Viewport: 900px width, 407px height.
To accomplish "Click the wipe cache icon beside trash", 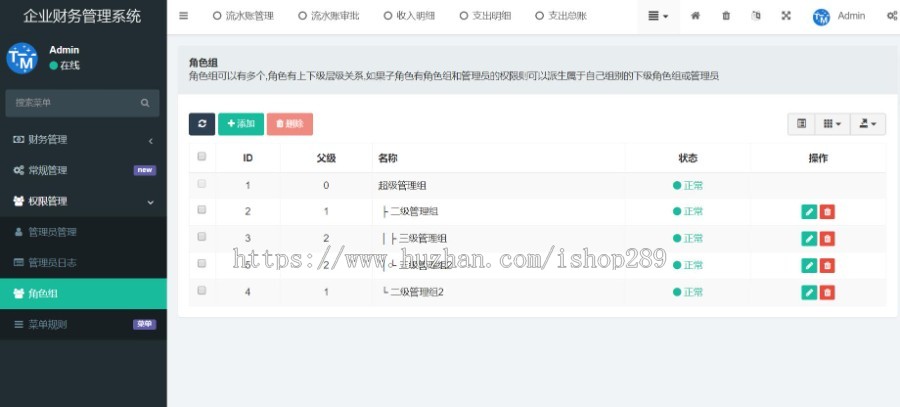I will coord(756,16).
